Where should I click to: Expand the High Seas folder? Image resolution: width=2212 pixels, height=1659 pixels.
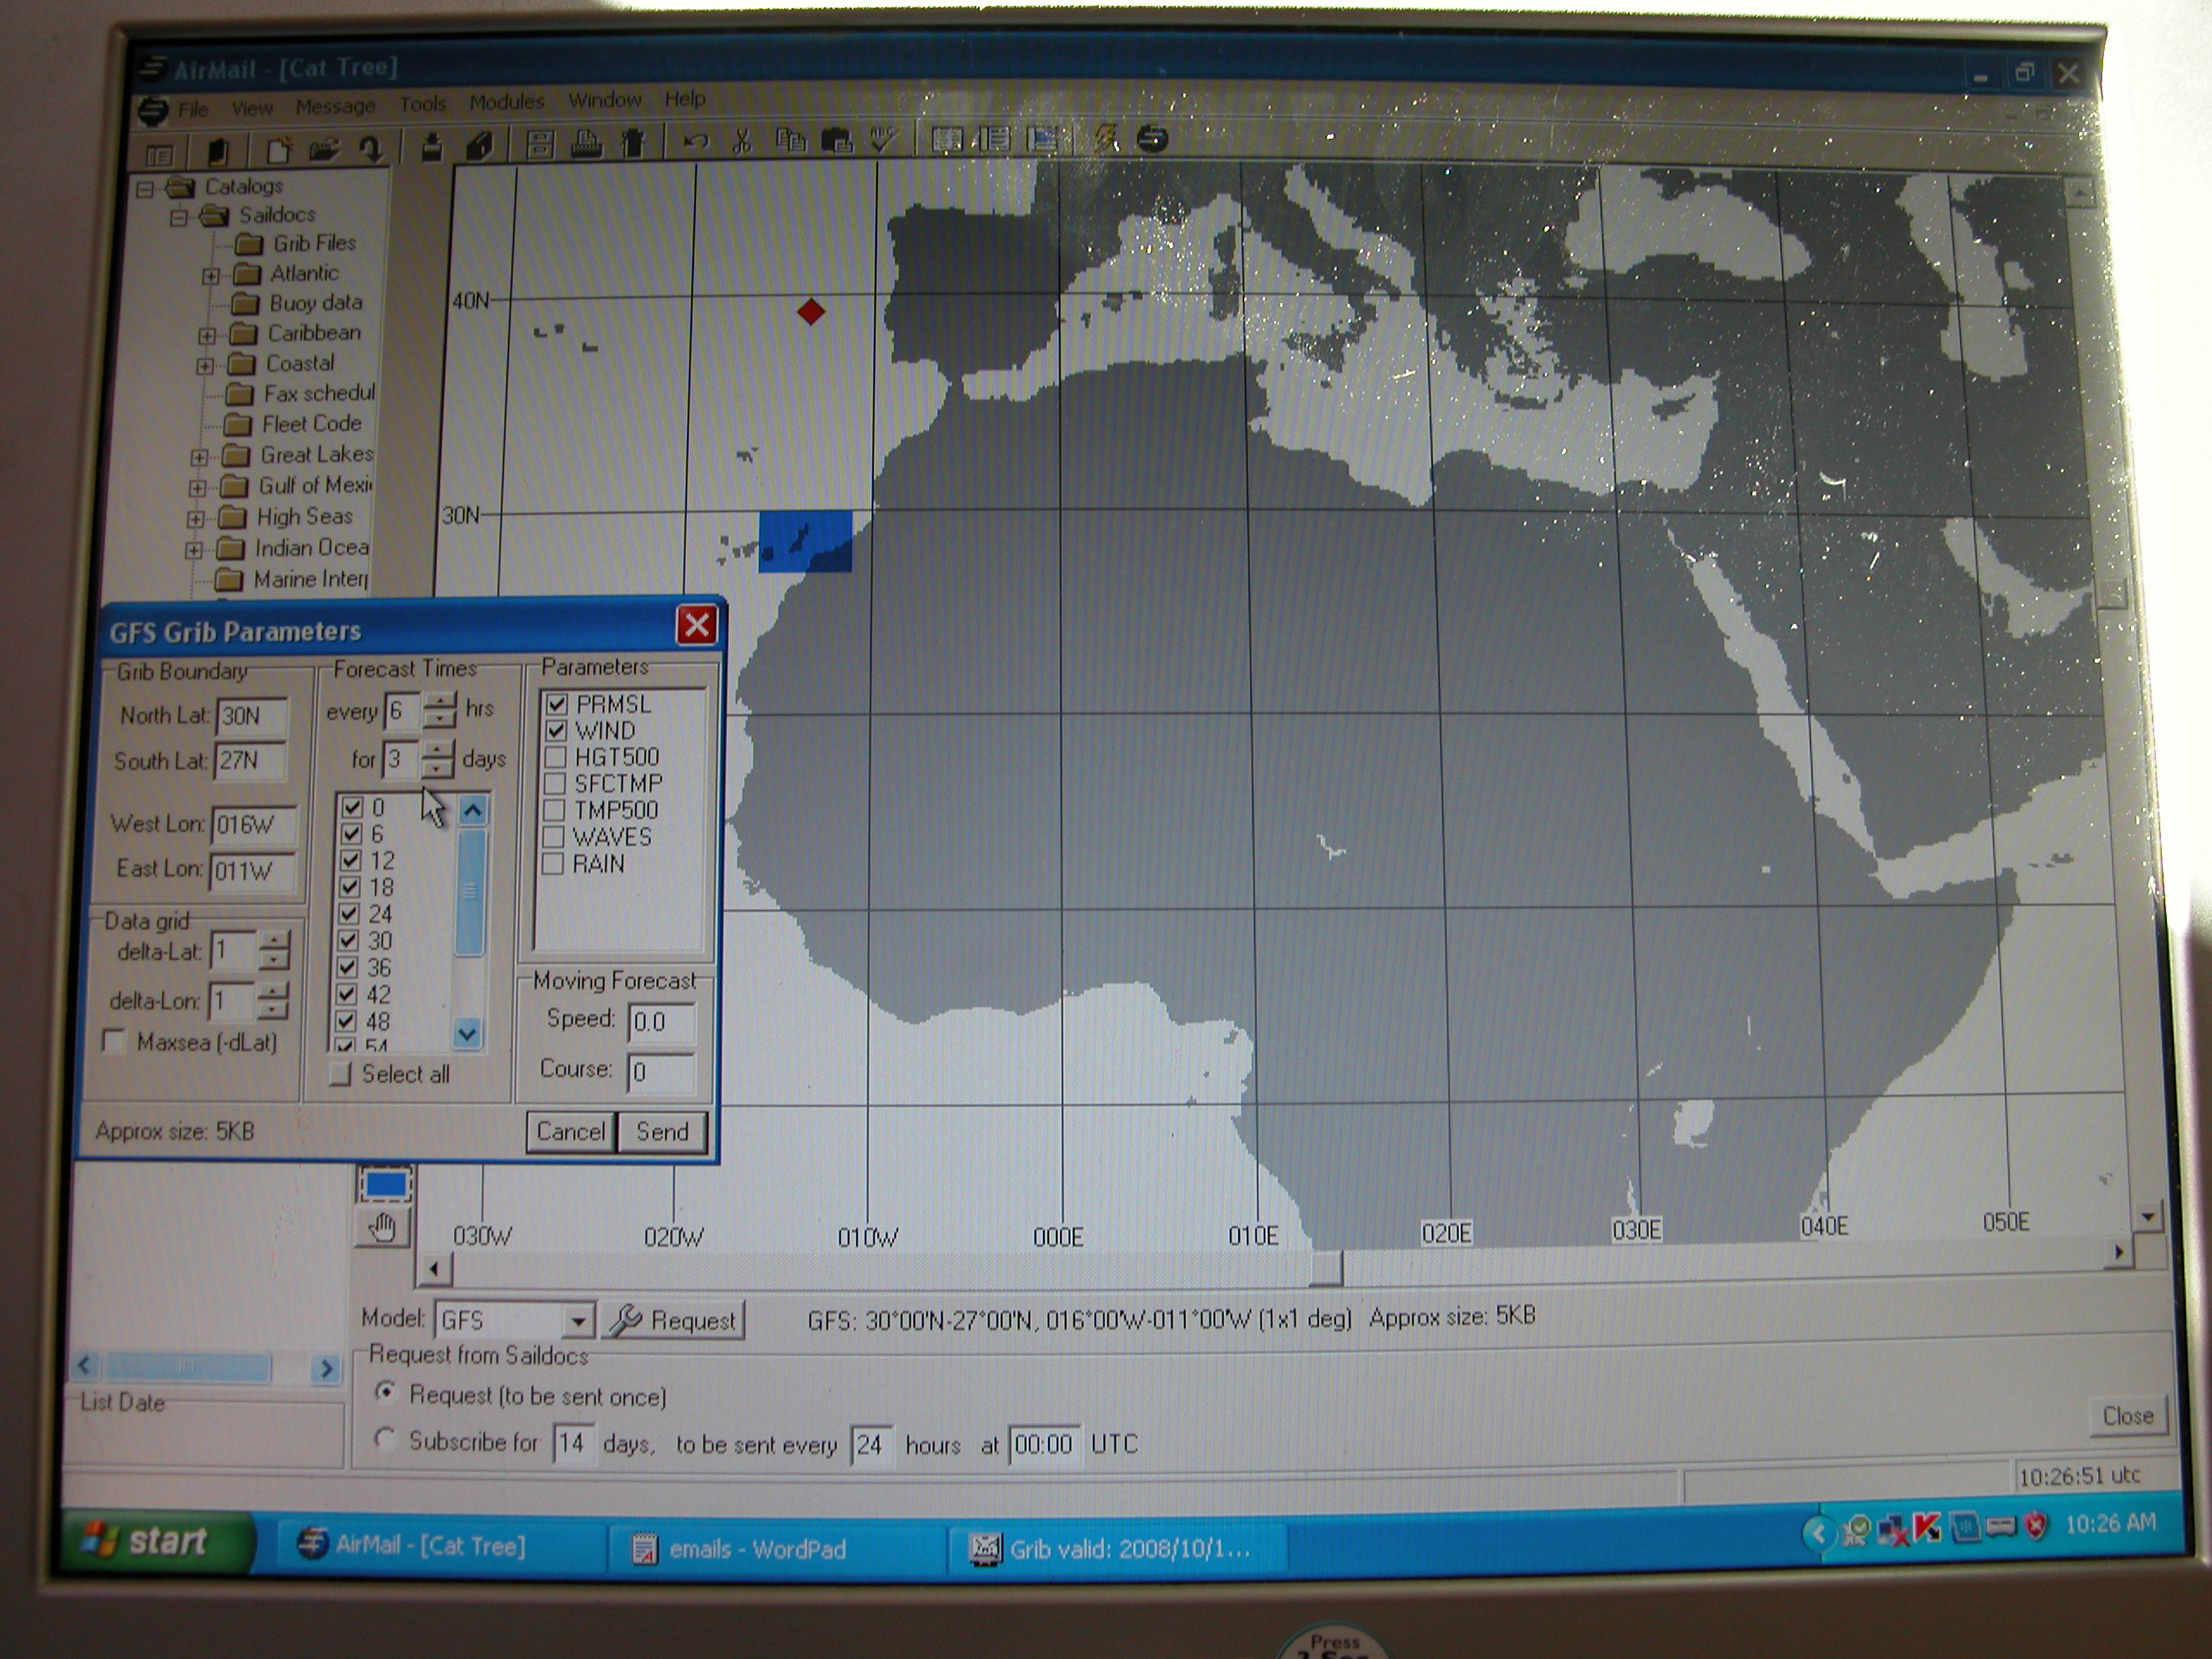click(x=196, y=519)
